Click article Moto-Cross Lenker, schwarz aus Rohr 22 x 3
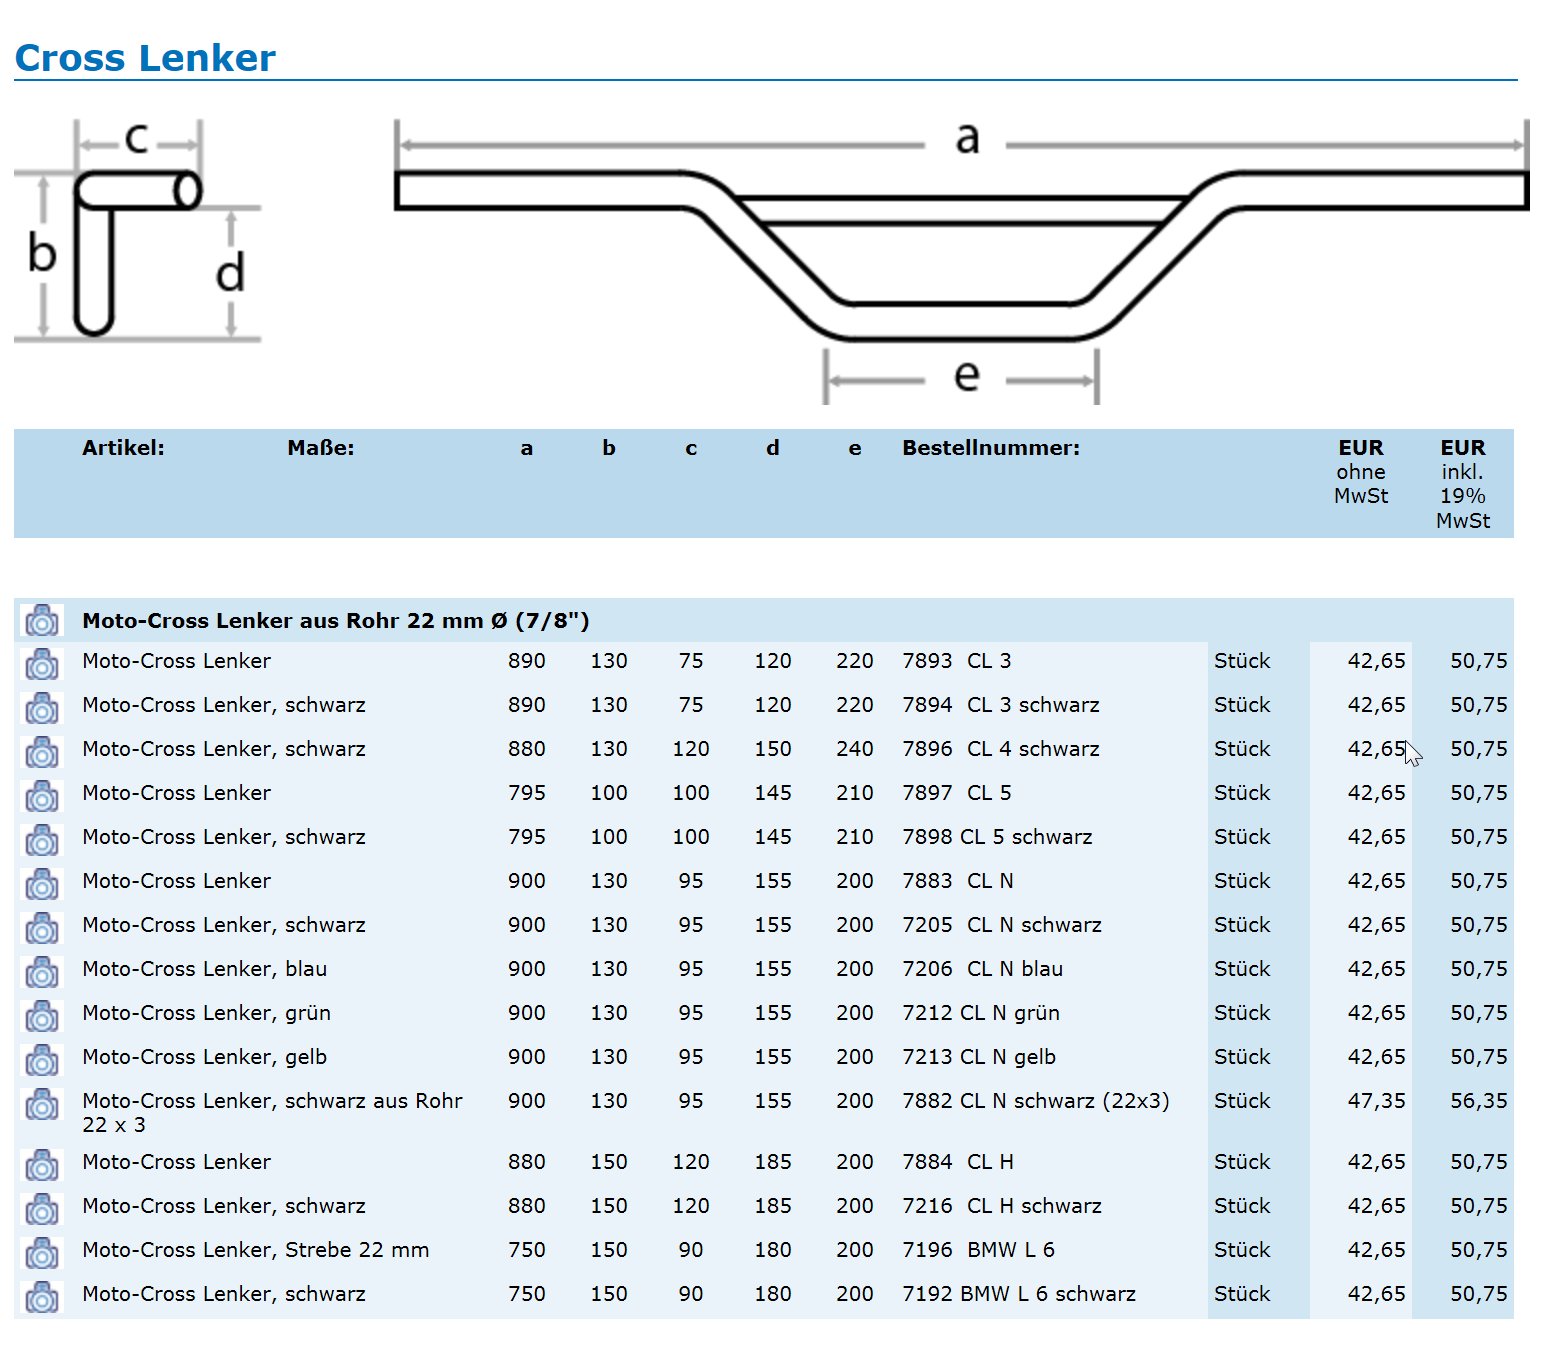This screenshot has height=1346, width=1546. pyautogui.click(x=272, y=1113)
